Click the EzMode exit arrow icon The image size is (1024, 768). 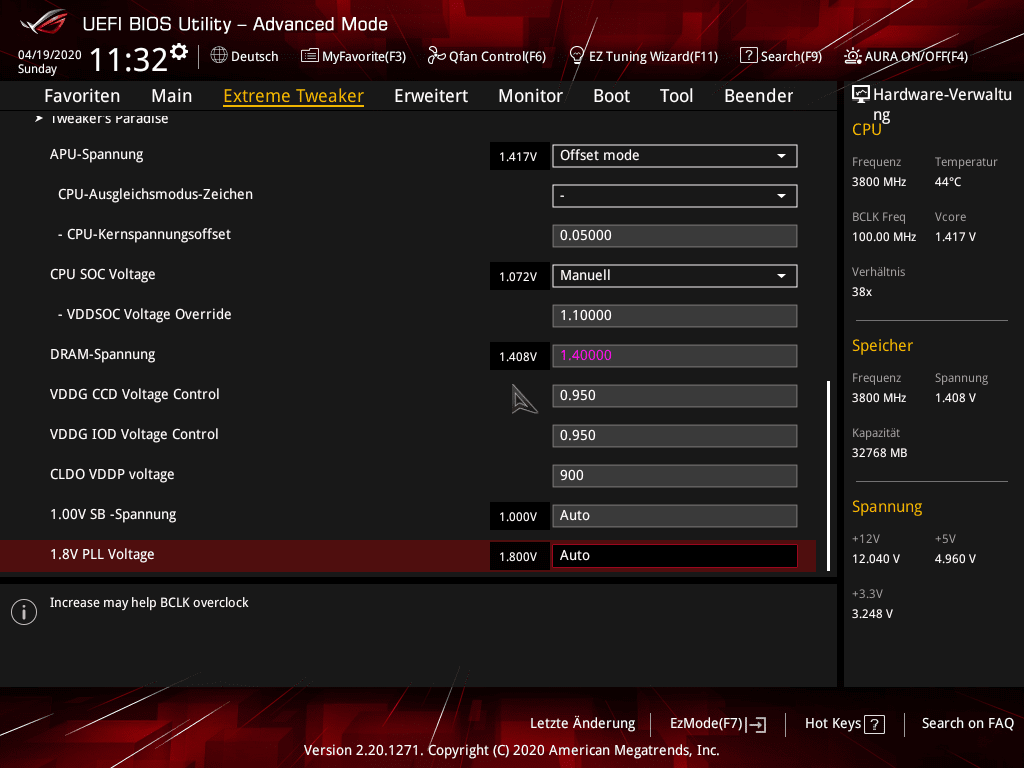coord(758,724)
